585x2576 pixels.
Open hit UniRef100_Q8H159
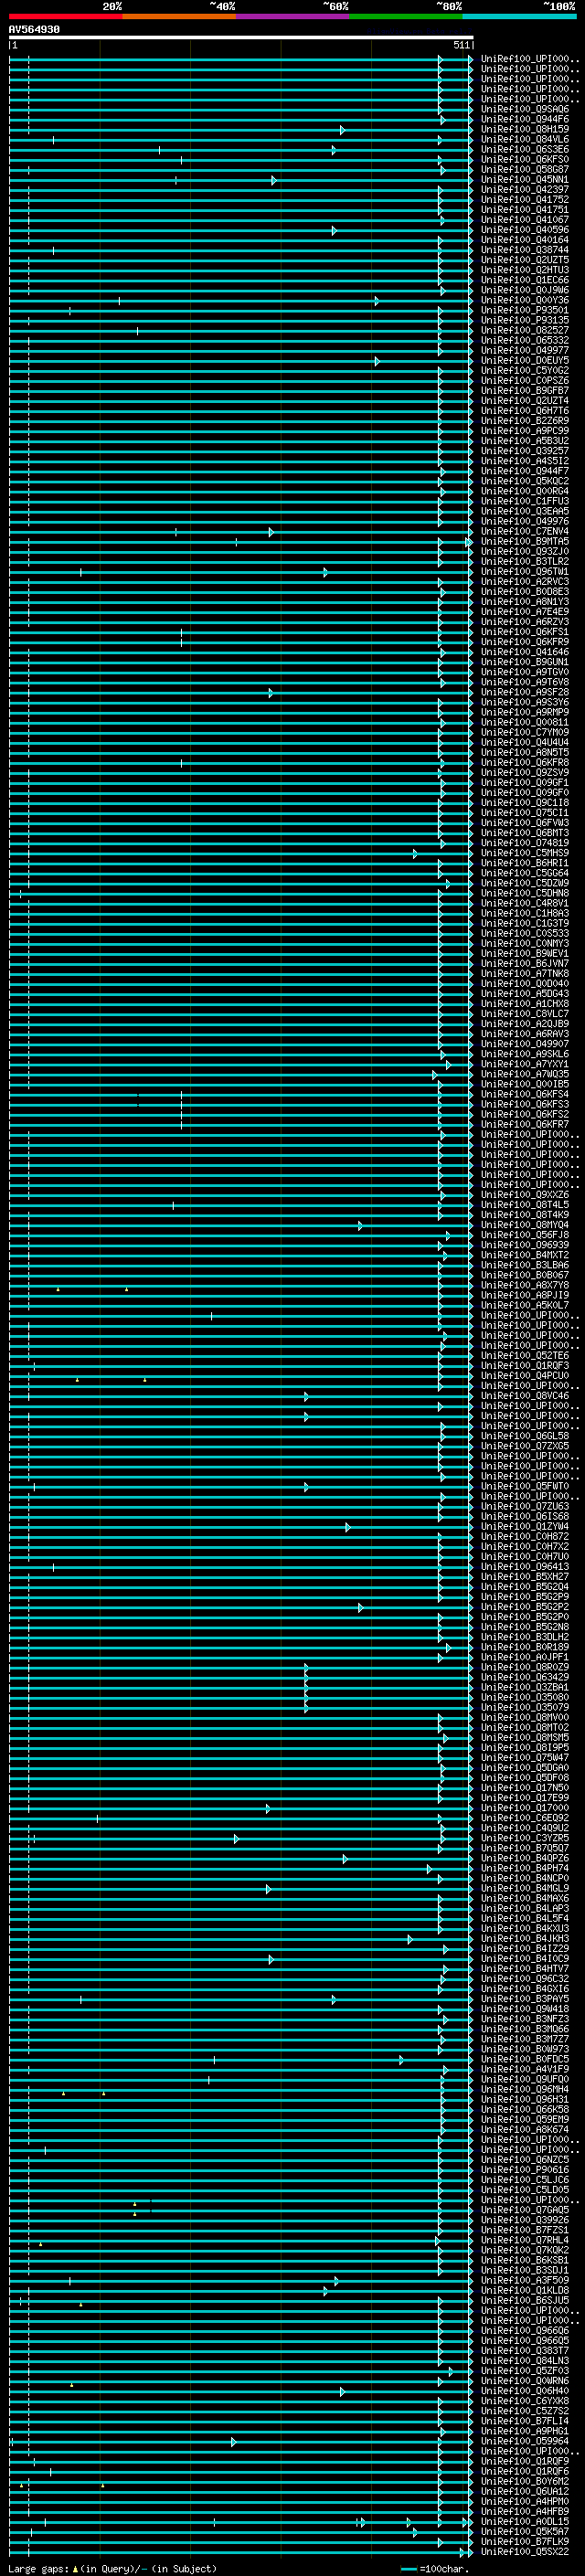pos(525,129)
